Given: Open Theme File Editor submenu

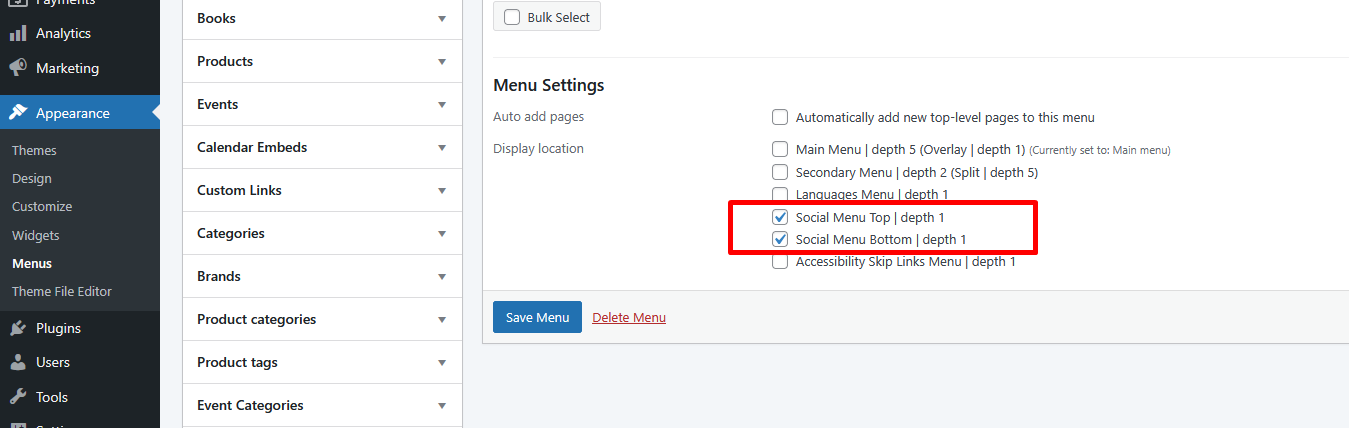Looking at the screenshot, I should 62,291.
